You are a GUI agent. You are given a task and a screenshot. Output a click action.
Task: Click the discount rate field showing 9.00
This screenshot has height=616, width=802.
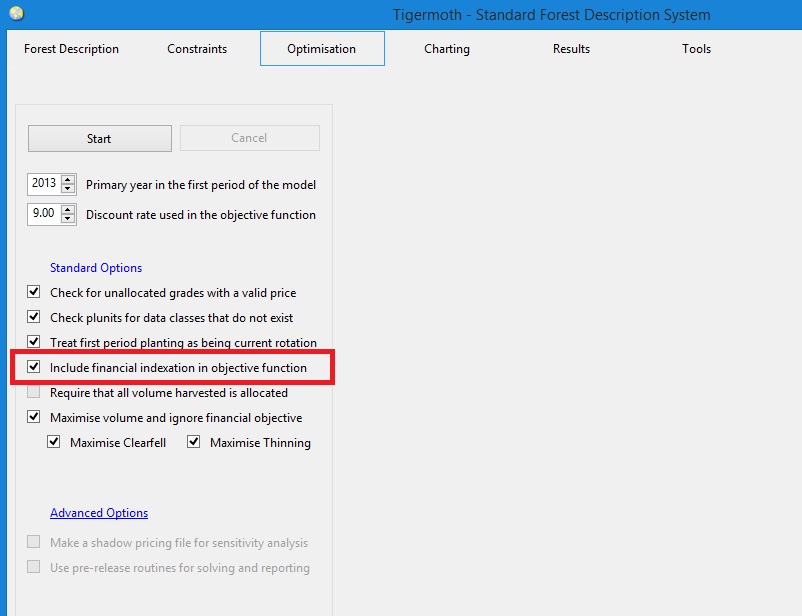[44, 214]
